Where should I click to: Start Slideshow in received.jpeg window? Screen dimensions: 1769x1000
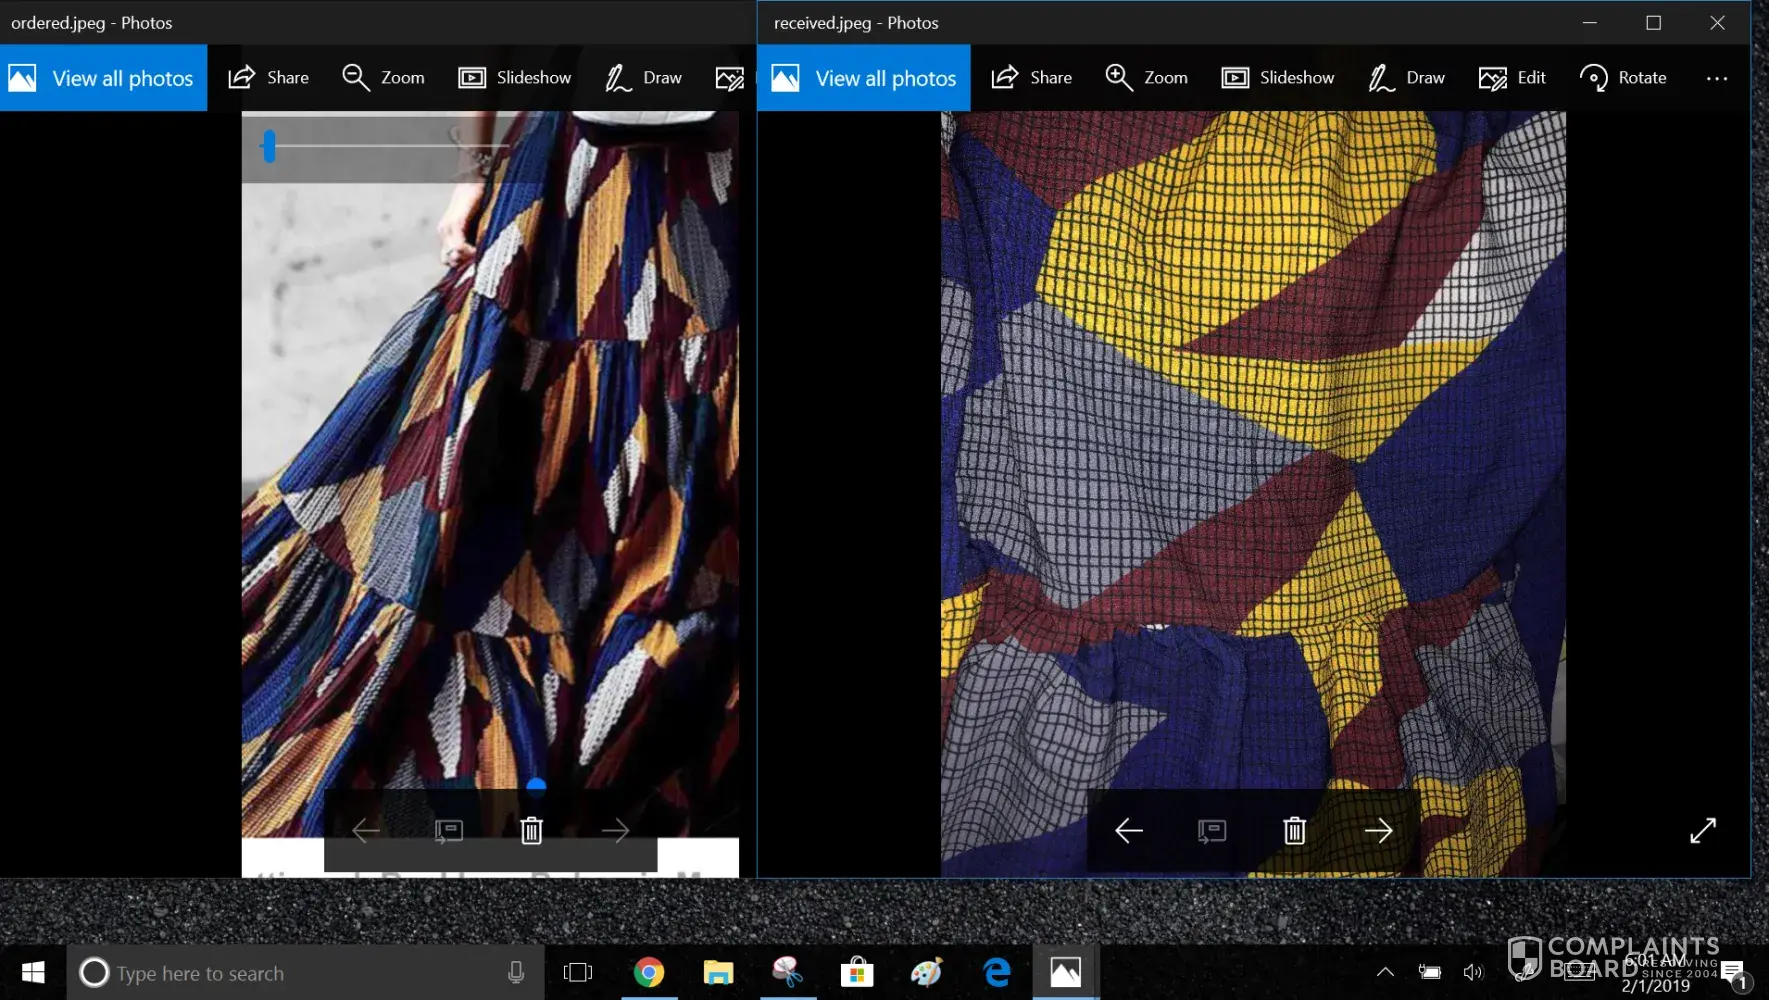pyautogui.click(x=1277, y=78)
